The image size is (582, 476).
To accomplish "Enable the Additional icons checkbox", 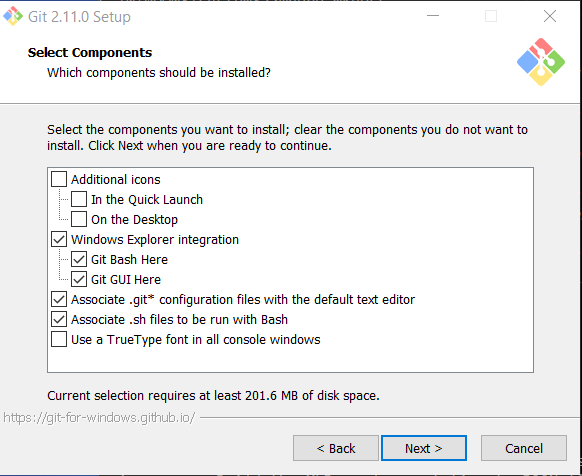I will [x=59, y=179].
